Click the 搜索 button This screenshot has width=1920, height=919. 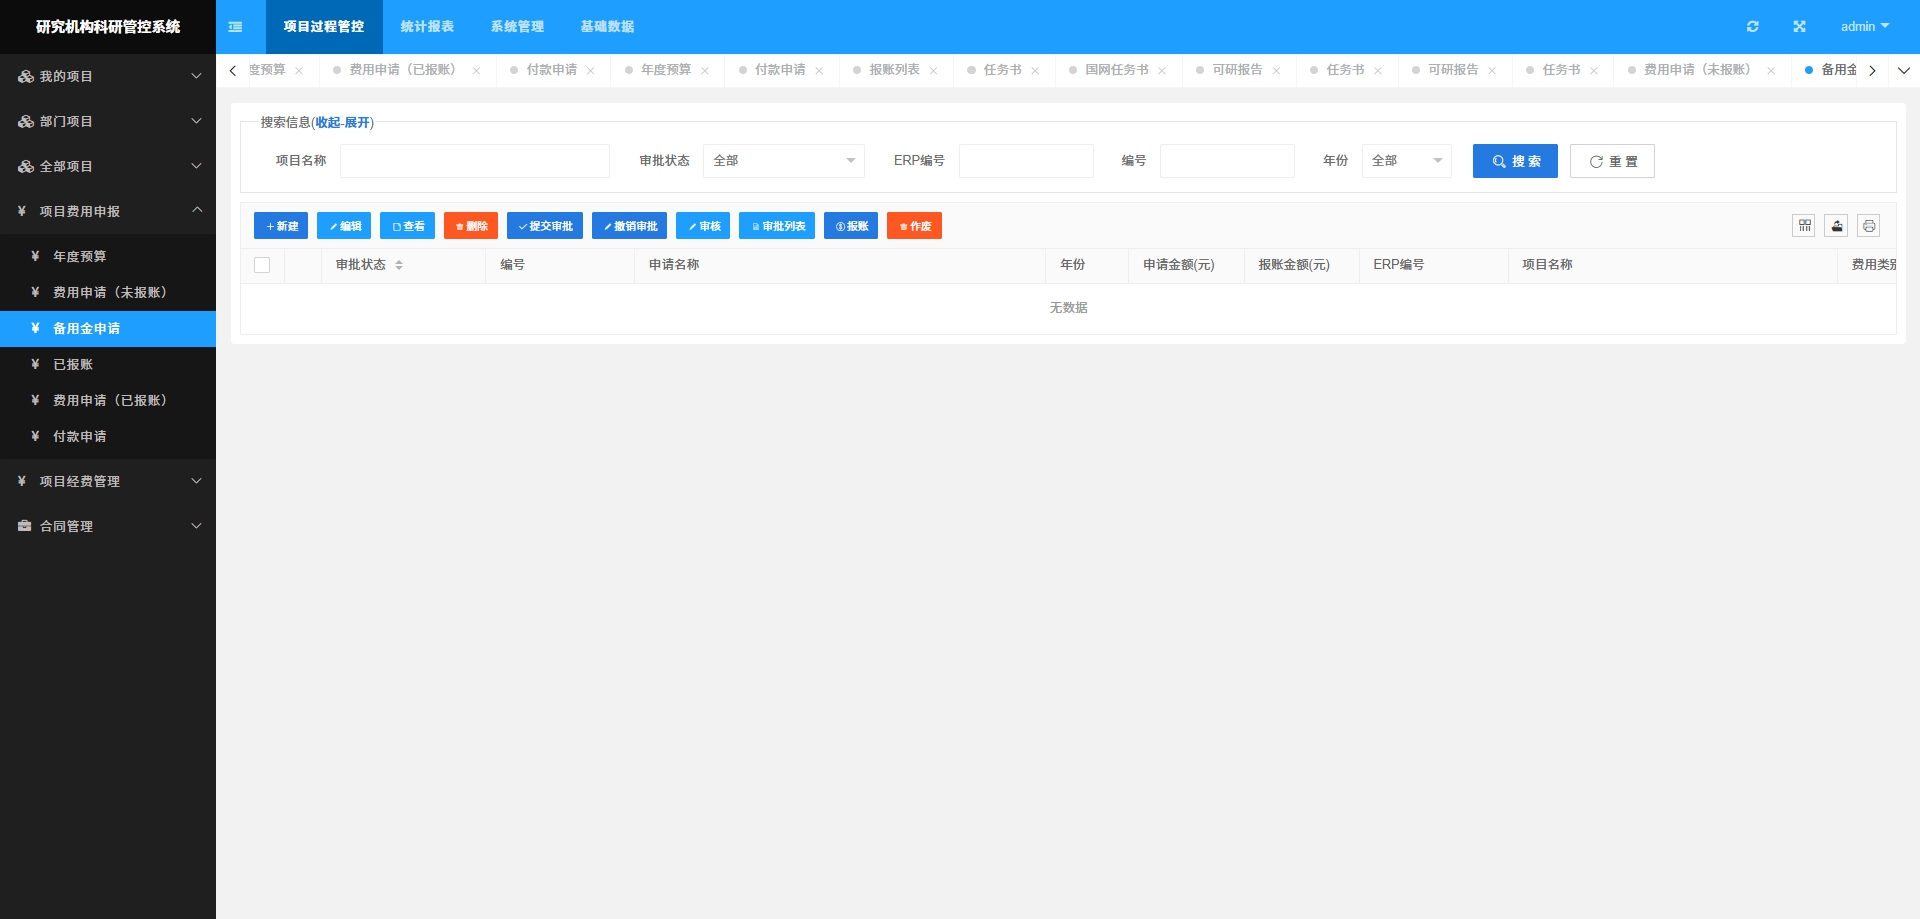coord(1514,161)
